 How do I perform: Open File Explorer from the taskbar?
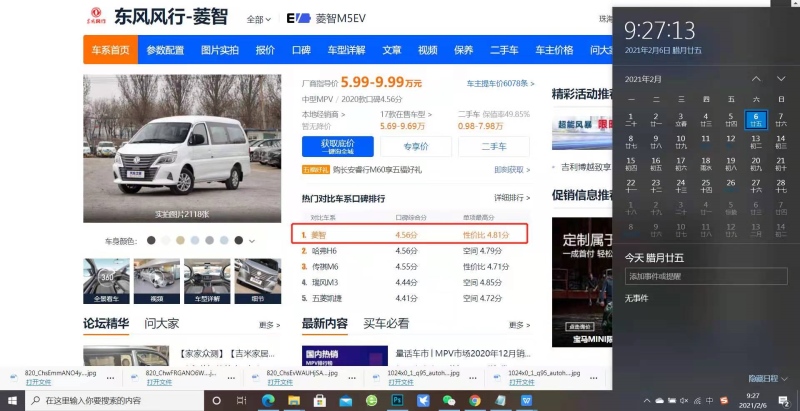[294, 400]
